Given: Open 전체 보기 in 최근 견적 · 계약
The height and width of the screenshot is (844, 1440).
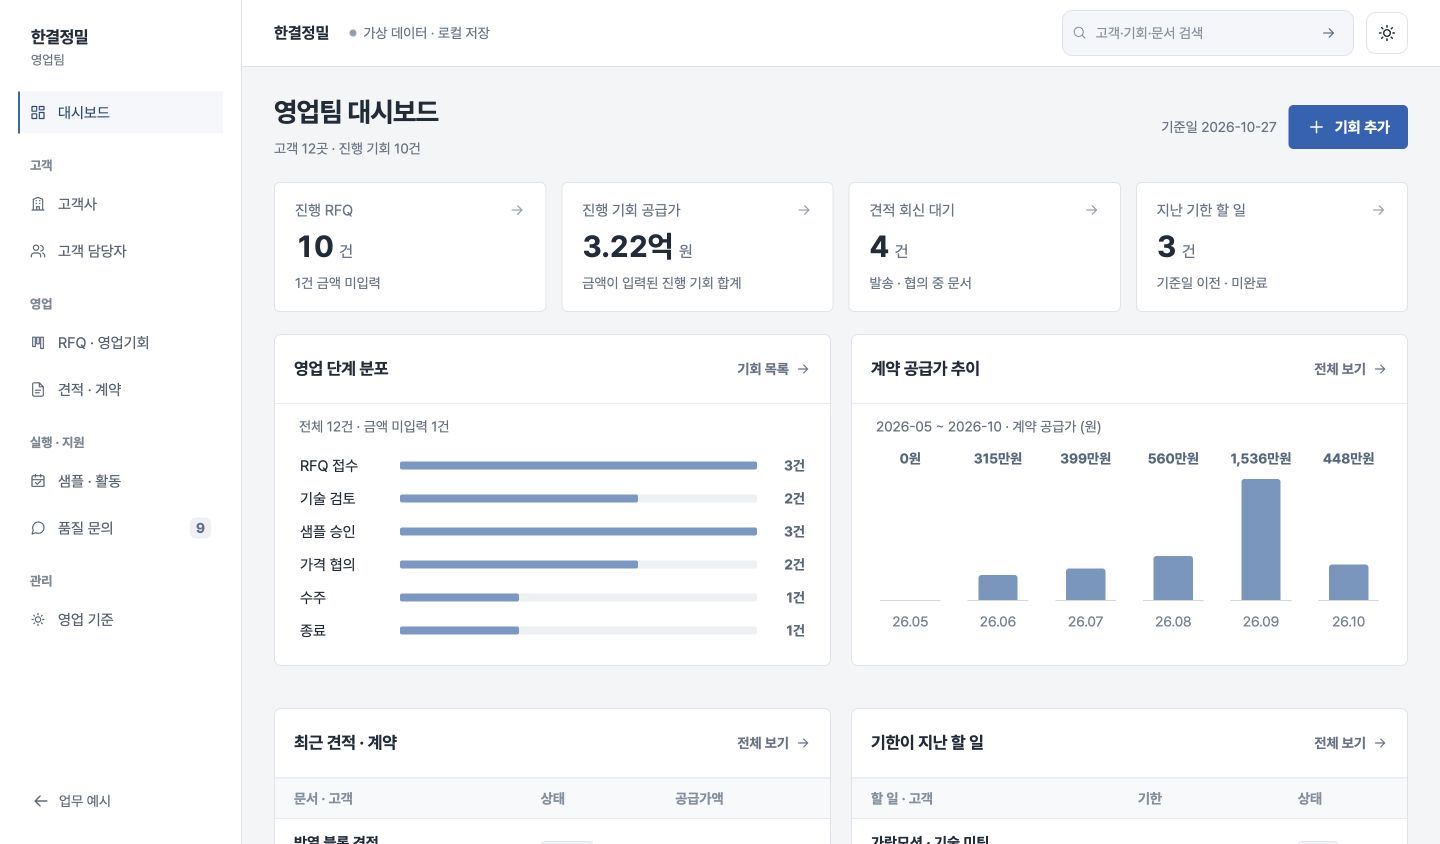Looking at the screenshot, I should pyautogui.click(x=773, y=743).
